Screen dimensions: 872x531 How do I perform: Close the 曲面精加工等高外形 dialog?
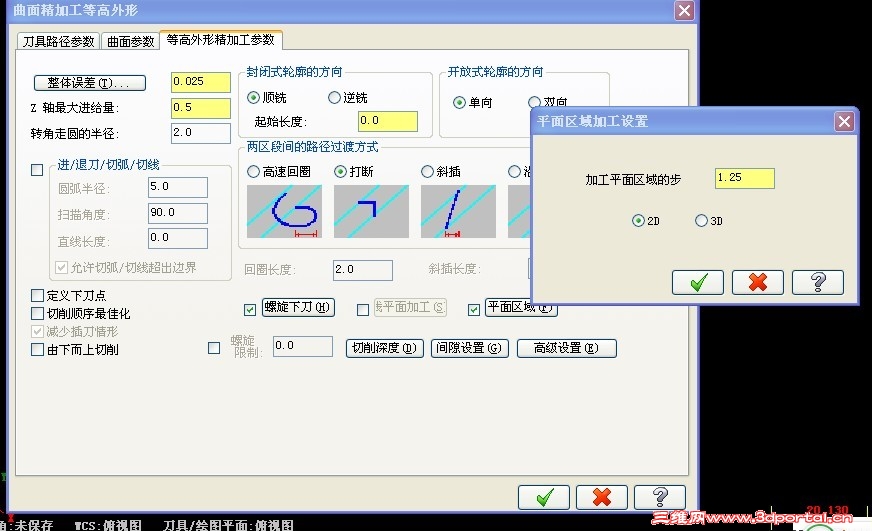(x=684, y=11)
